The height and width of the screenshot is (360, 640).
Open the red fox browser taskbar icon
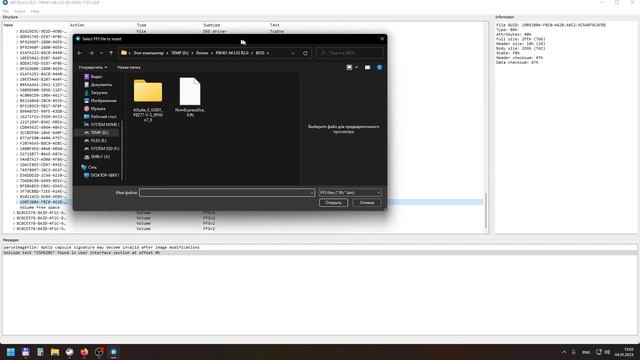pyautogui.click(x=84, y=352)
